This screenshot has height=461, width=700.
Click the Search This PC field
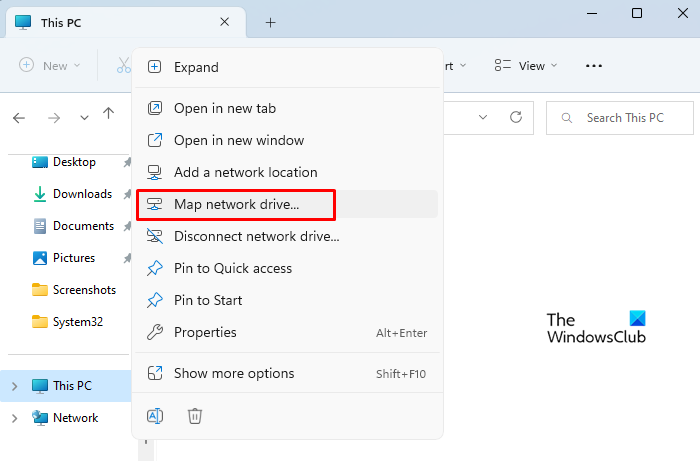pyautogui.click(x=624, y=118)
